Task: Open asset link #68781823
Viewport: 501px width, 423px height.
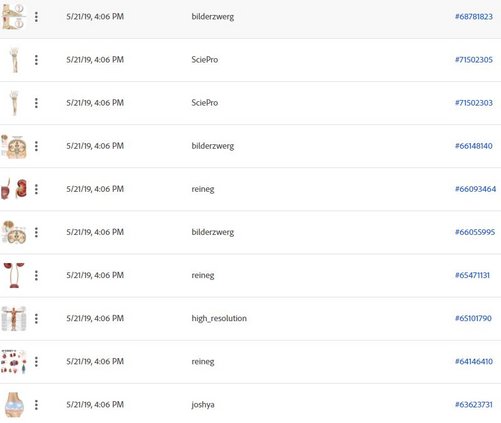Action: pyautogui.click(x=474, y=17)
